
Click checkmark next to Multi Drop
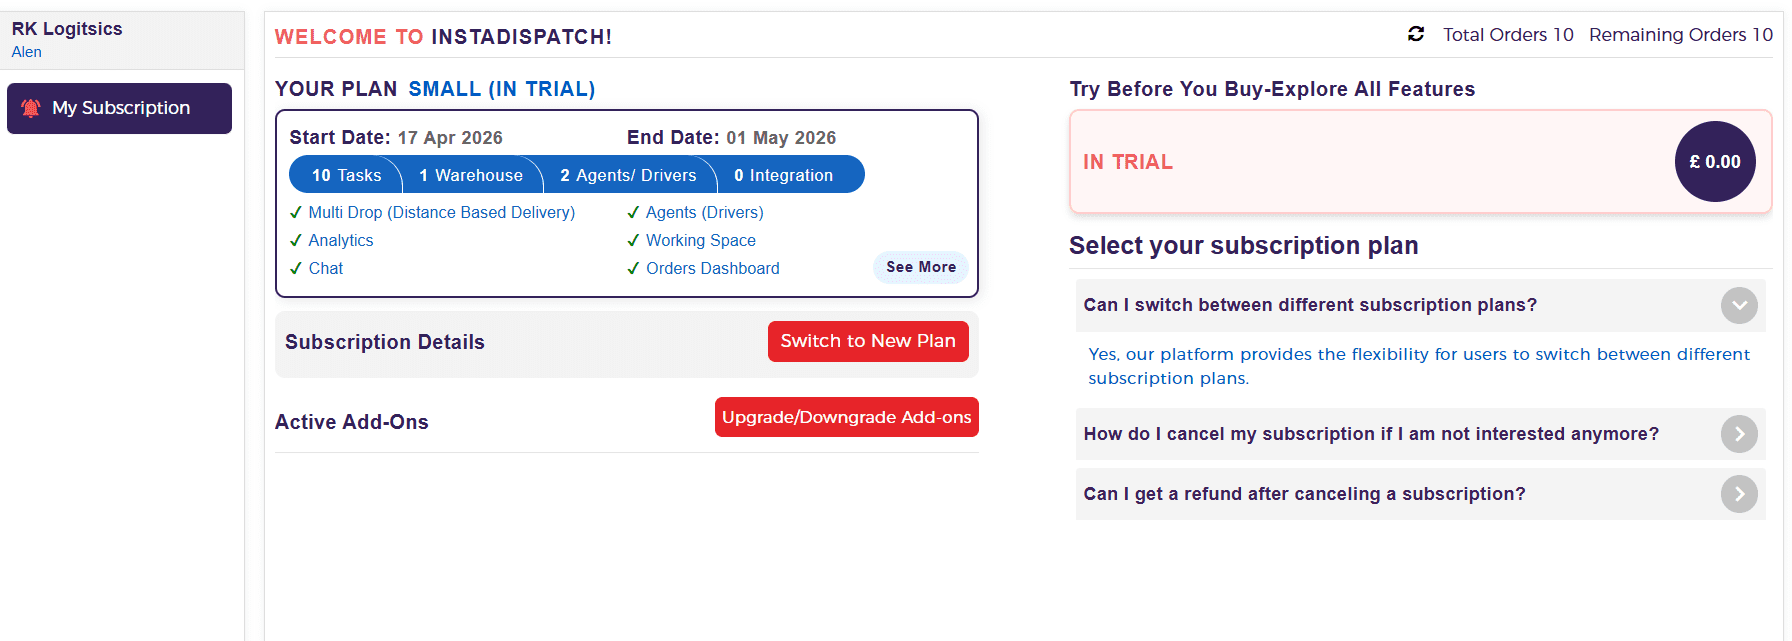pyautogui.click(x=296, y=212)
